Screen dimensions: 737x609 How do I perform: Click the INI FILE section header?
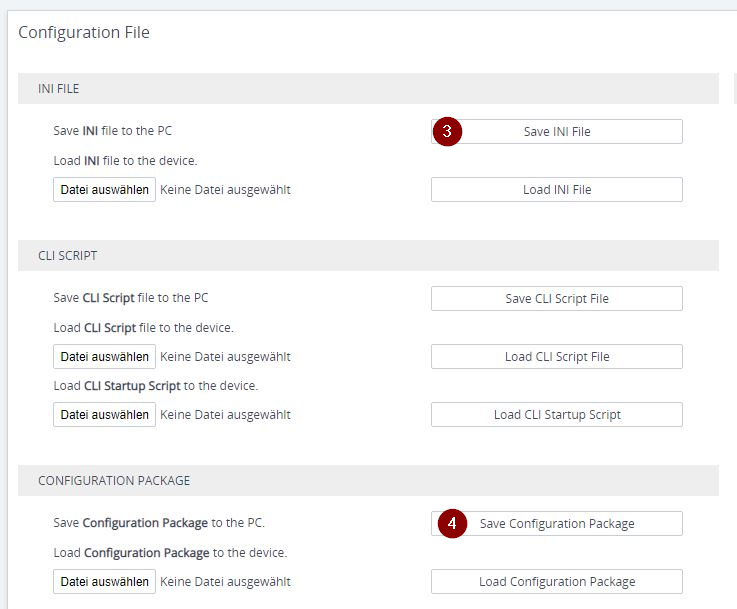tap(58, 89)
